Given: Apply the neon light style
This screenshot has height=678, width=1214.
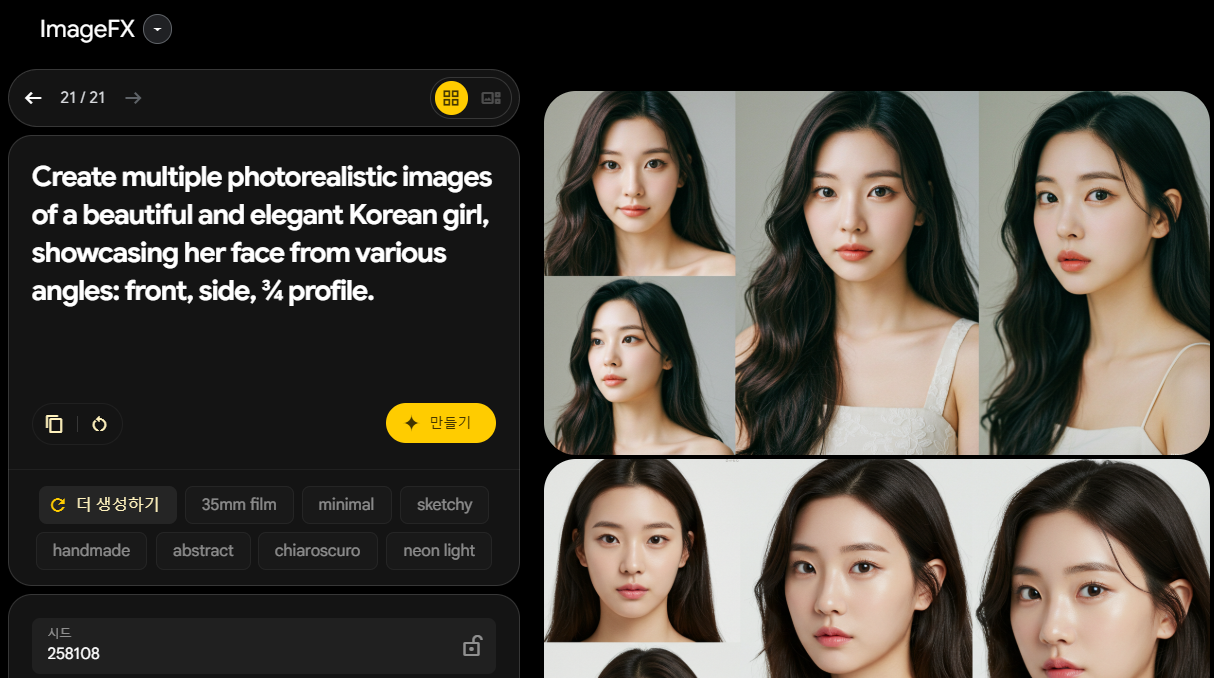Looking at the screenshot, I should (438, 550).
